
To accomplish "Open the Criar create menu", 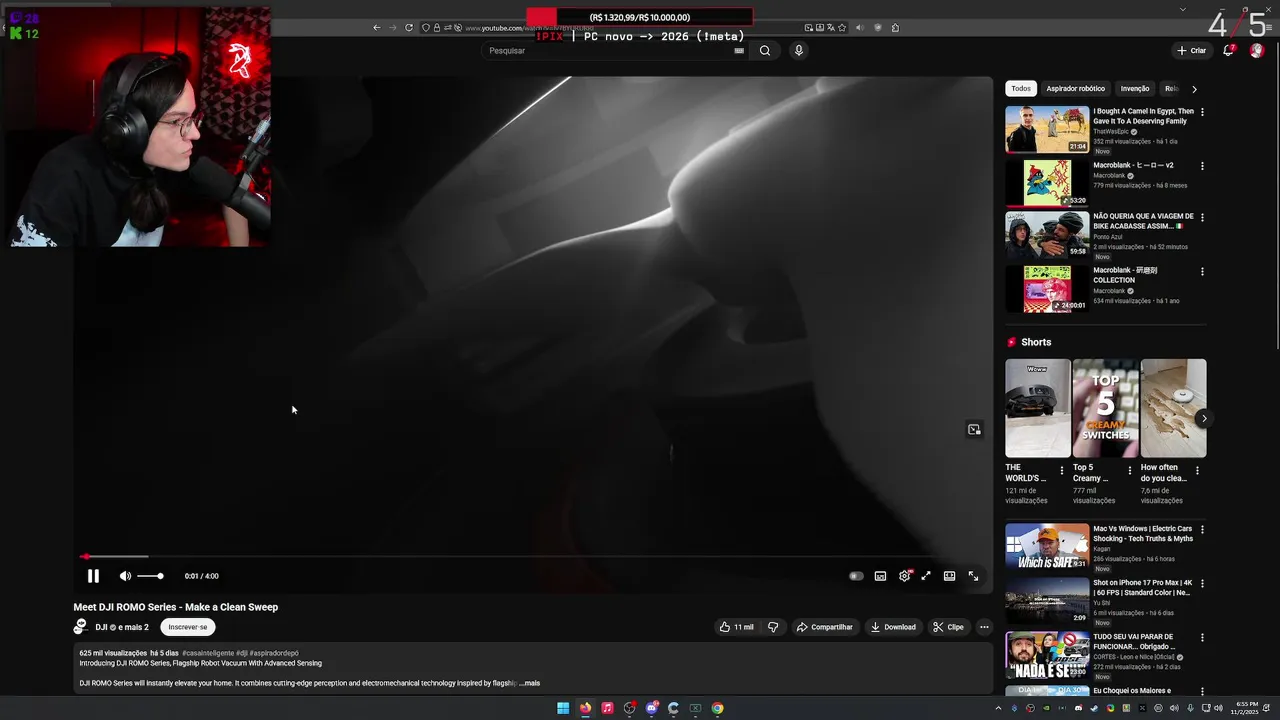I will tap(1192, 51).
